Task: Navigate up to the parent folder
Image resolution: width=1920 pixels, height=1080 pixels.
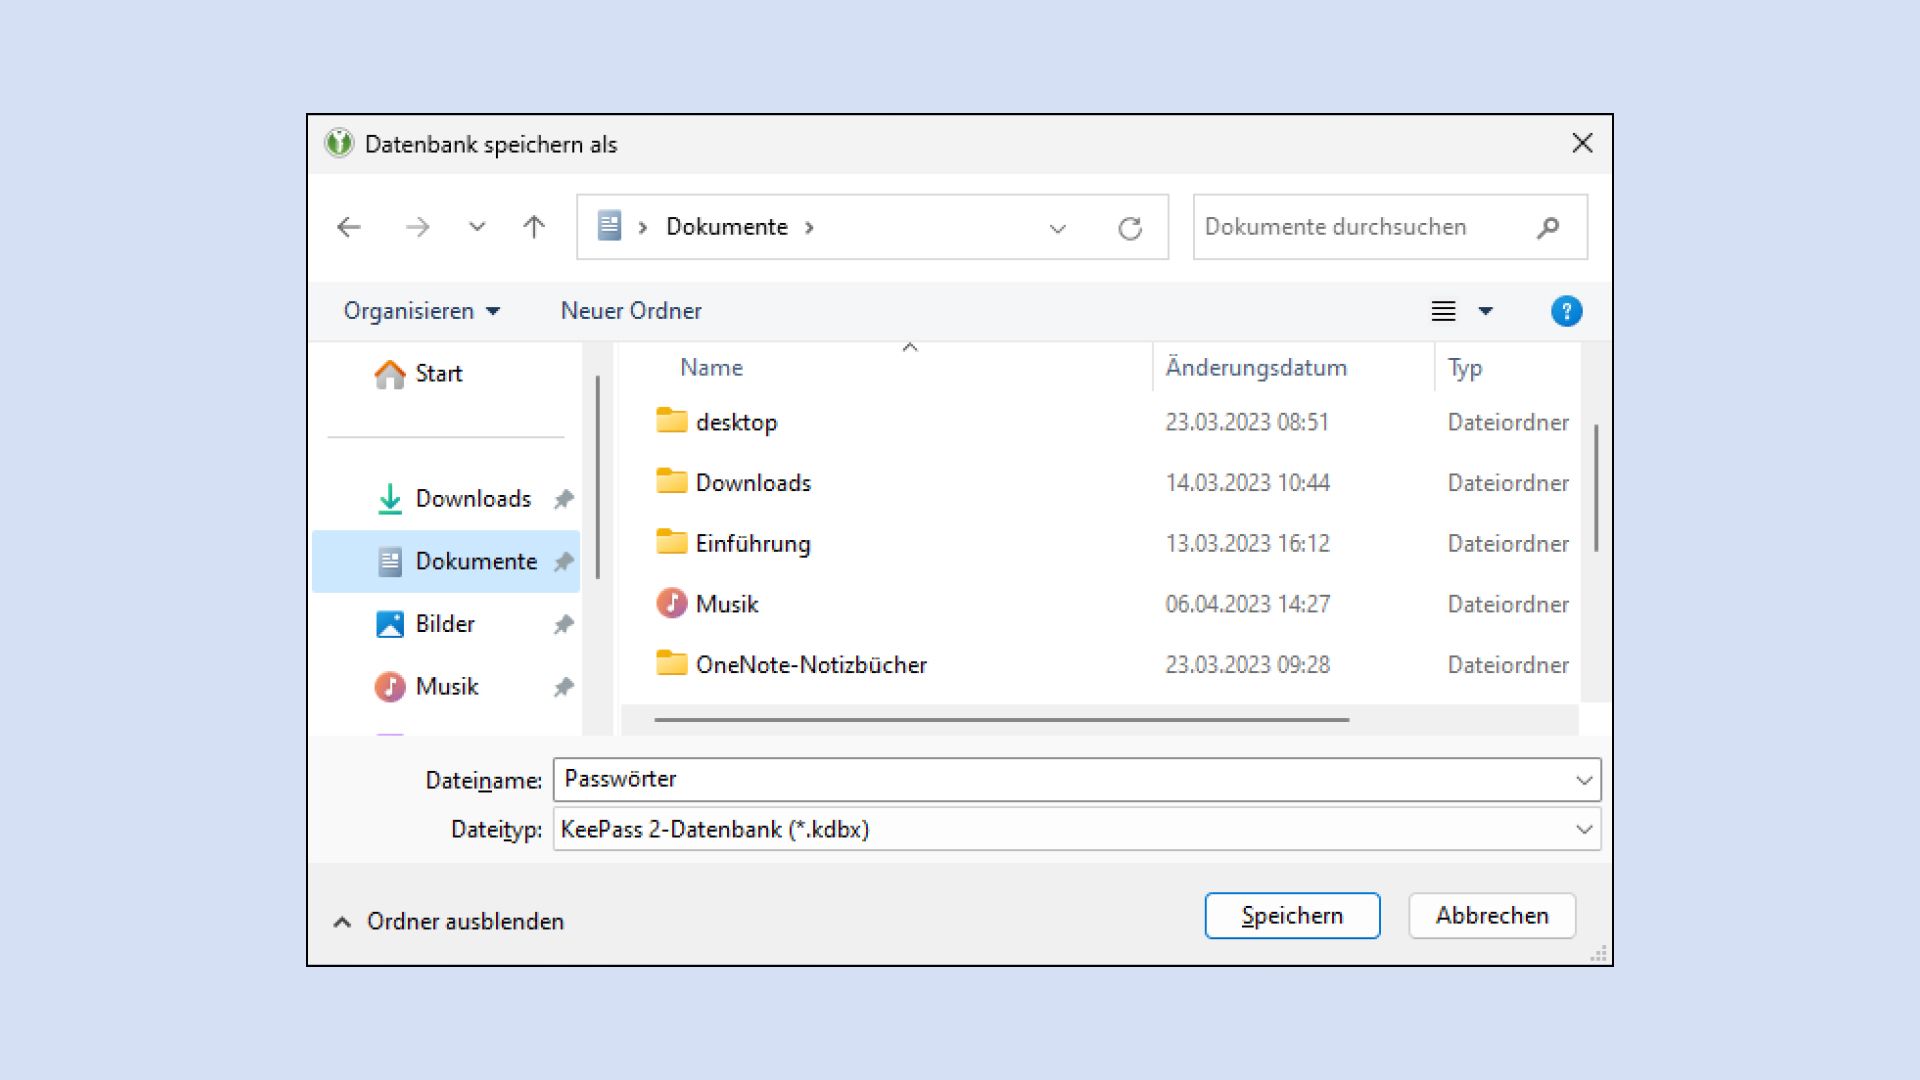Action: pos(534,227)
